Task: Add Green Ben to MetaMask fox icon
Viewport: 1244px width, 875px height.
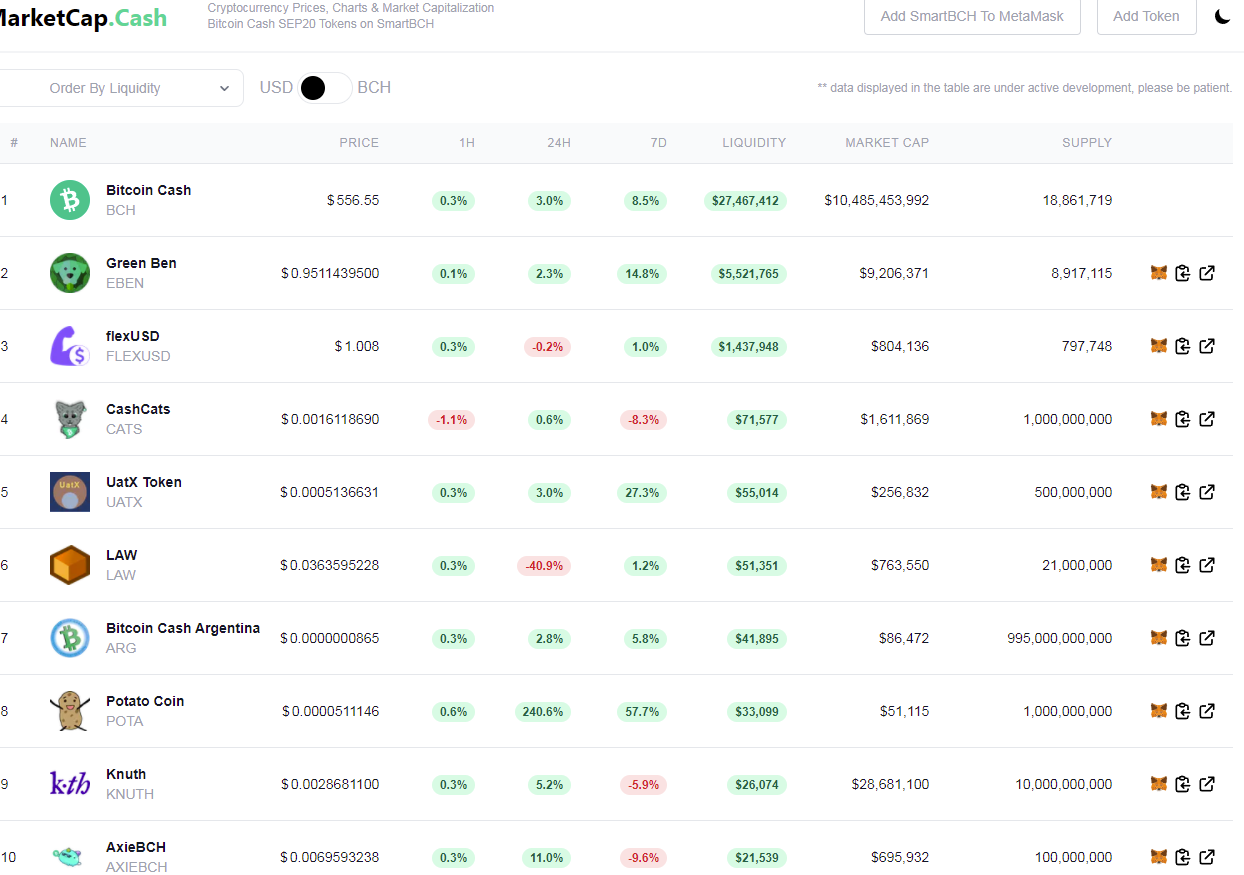Action: pos(1159,273)
